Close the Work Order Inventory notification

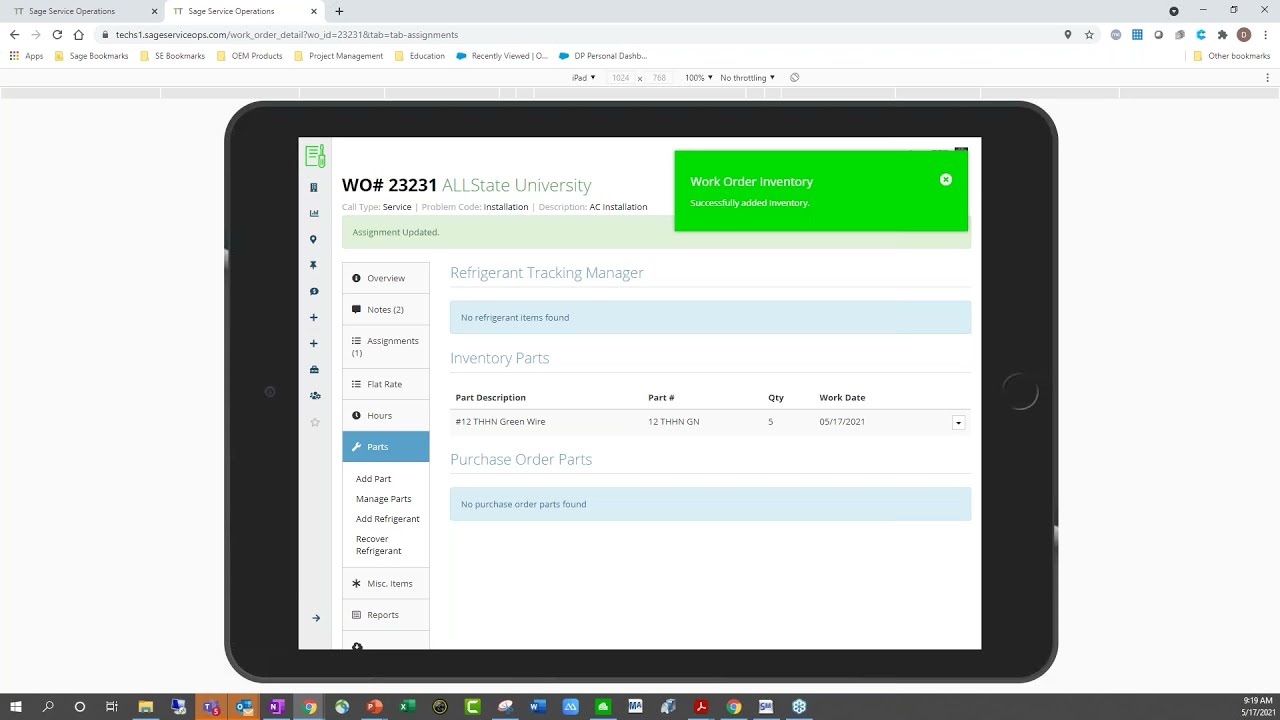pos(946,180)
